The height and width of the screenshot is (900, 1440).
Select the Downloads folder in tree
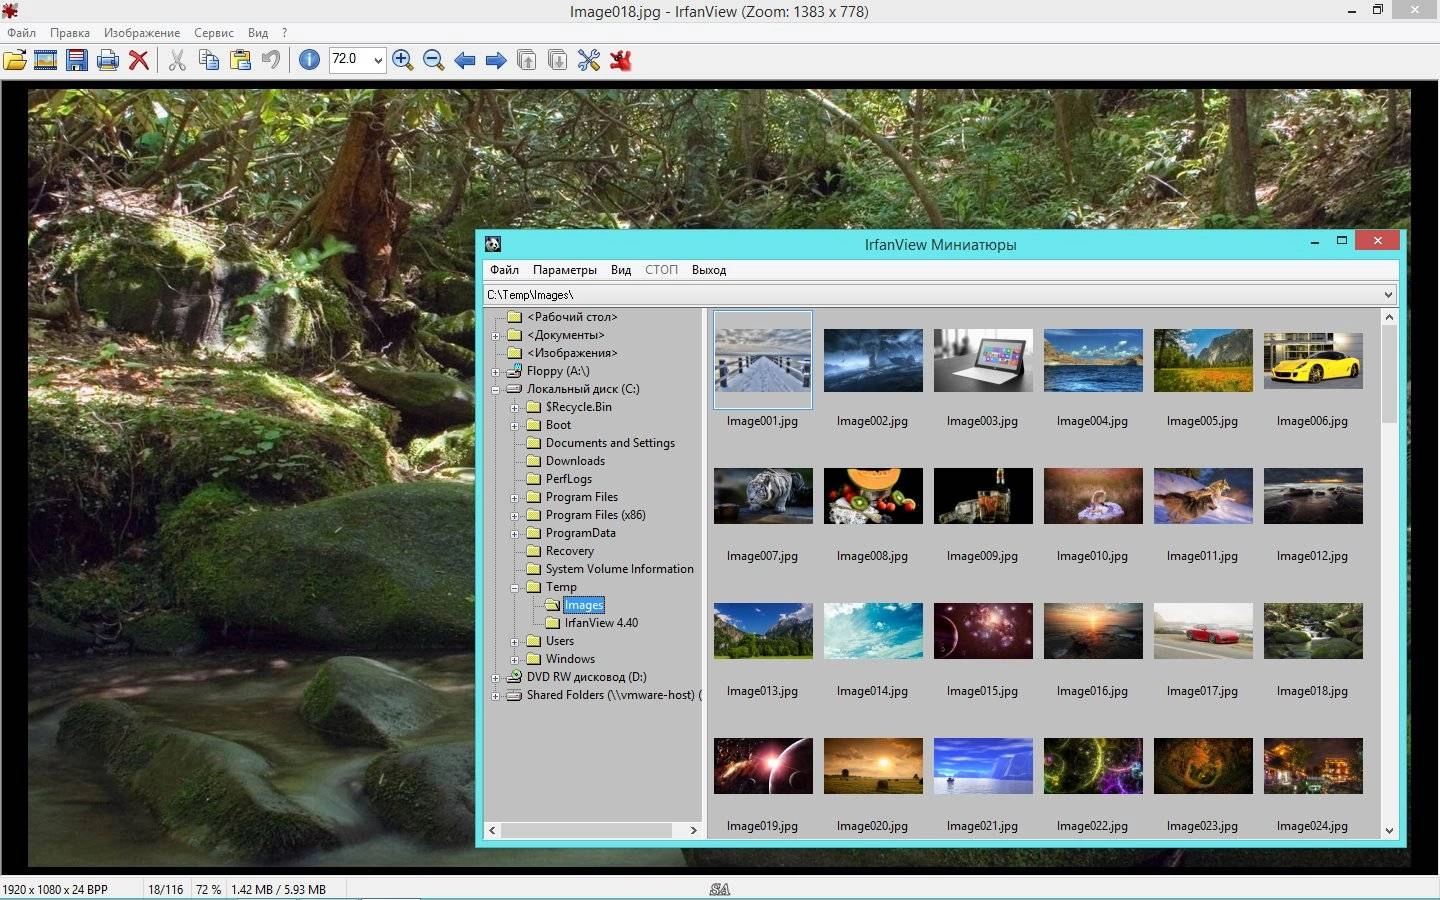click(x=575, y=461)
